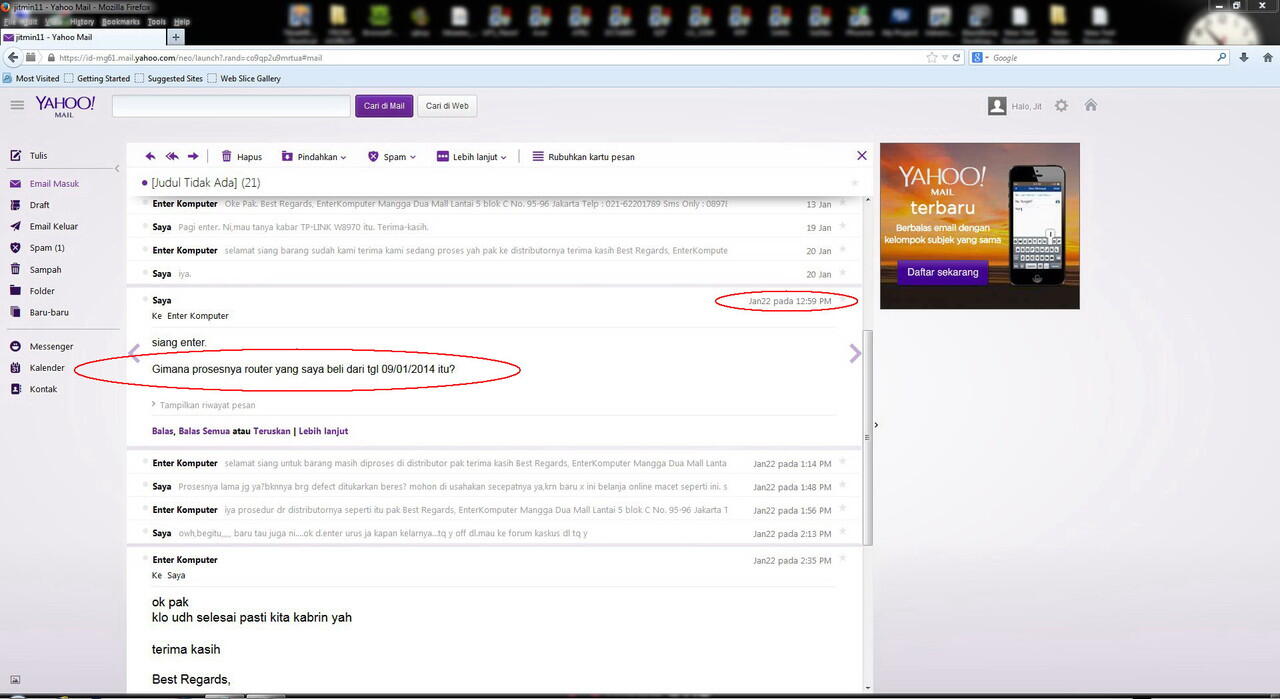1280x699 pixels.
Task: Go back with the Firefox back button
Action: (13, 57)
